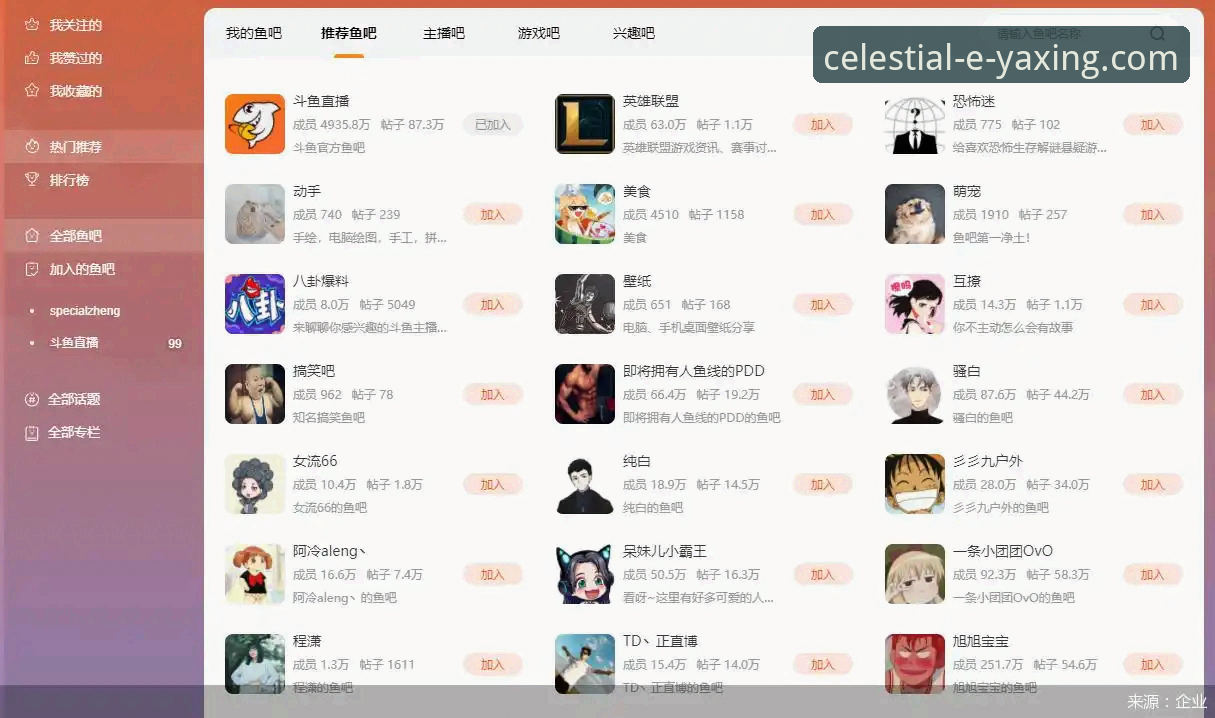The image size is (1215, 718).
Task: Open the 热门推荐 flame icon in sidebar
Action: (31, 147)
